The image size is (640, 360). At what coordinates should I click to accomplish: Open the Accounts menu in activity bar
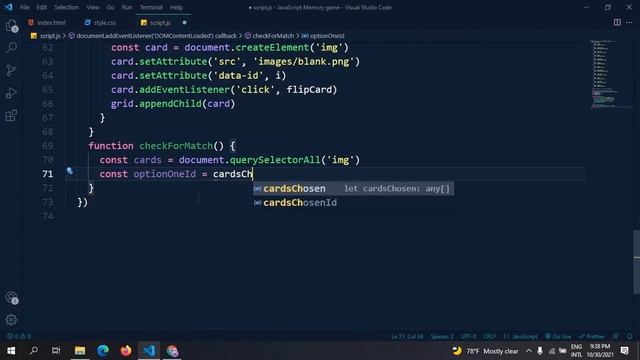(11, 298)
